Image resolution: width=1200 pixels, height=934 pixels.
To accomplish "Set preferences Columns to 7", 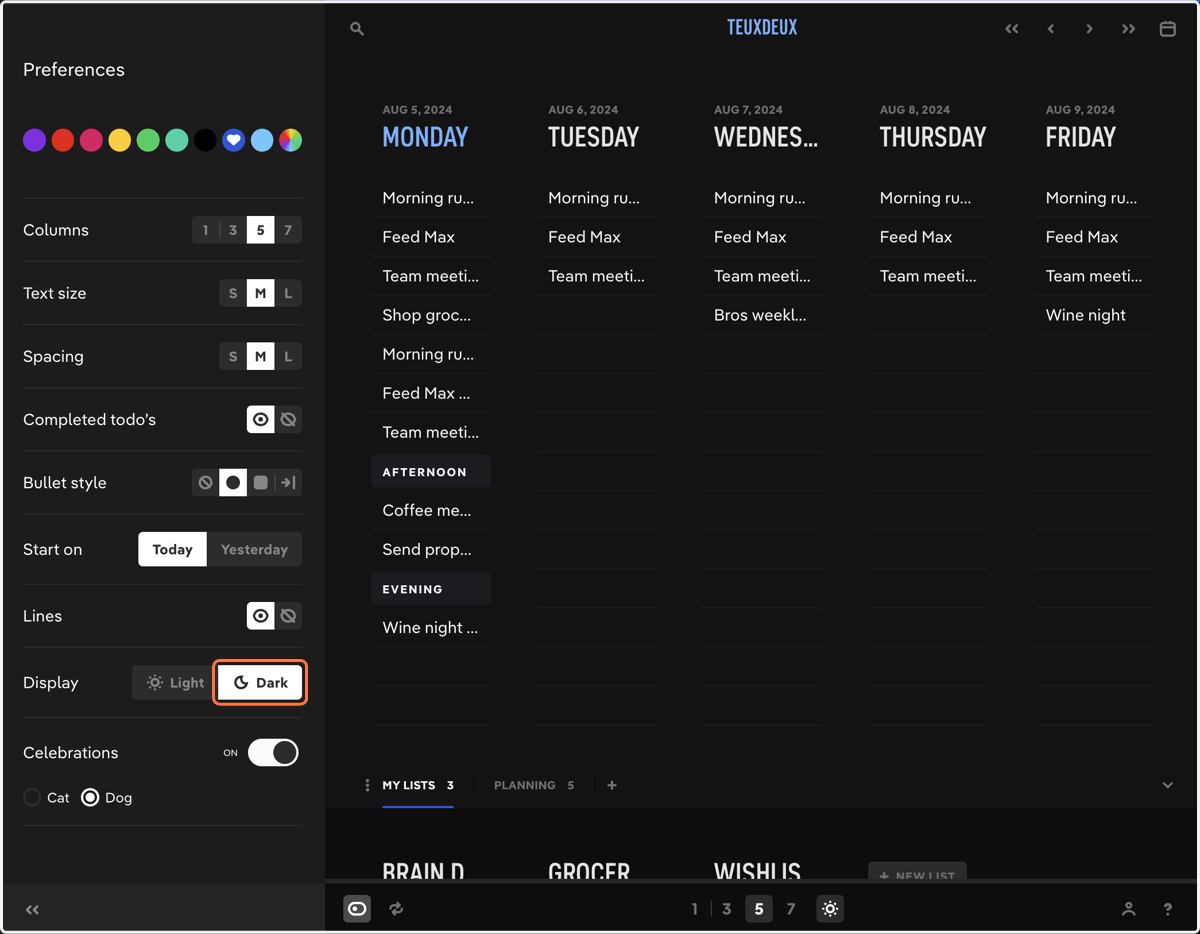I will pos(288,230).
